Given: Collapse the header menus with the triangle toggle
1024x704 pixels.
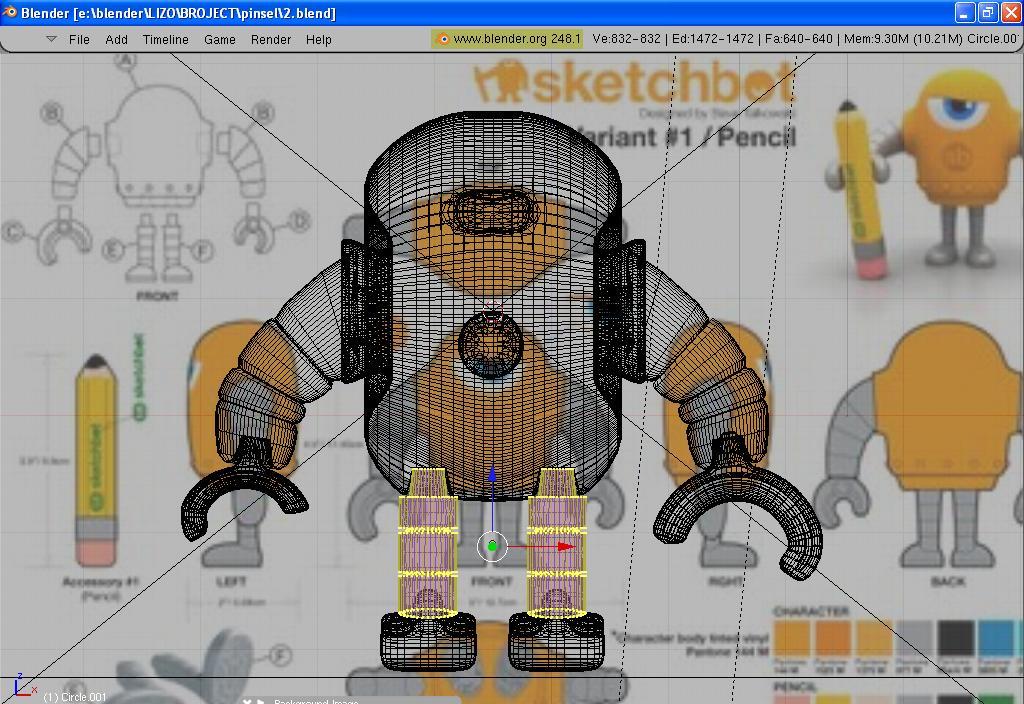Looking at the screenshot, I should coord(52,39).
